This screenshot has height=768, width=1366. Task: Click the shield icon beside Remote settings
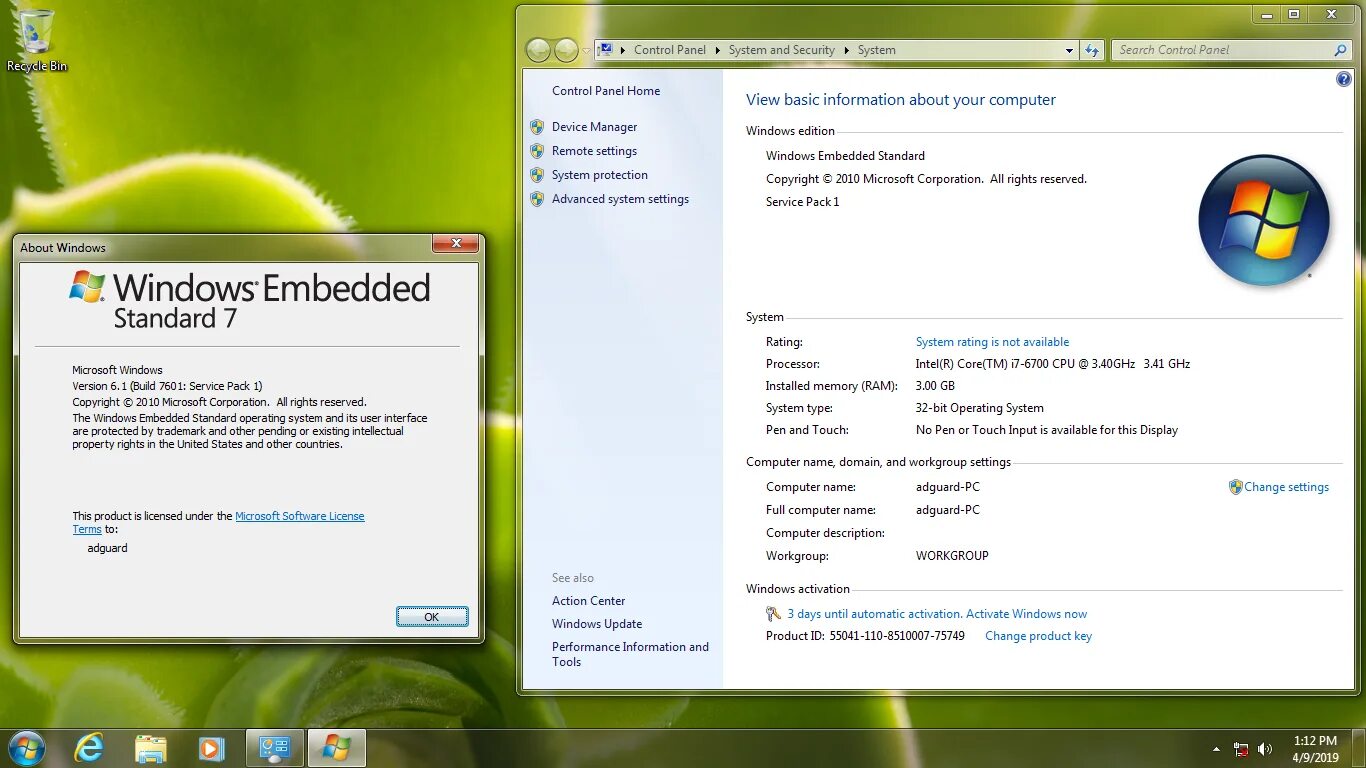[537, 151]
